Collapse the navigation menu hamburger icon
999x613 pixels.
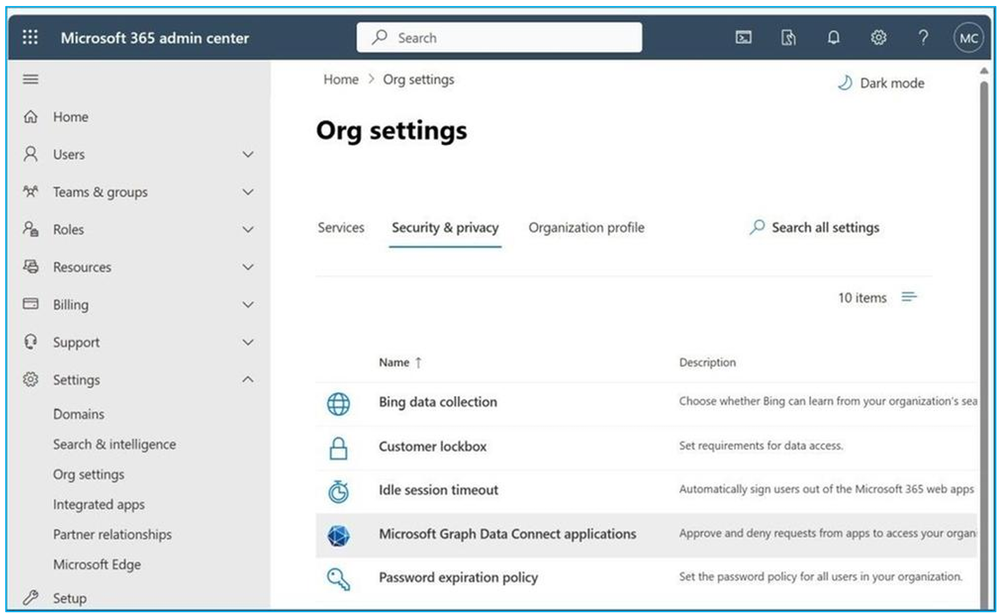[31, 79]
